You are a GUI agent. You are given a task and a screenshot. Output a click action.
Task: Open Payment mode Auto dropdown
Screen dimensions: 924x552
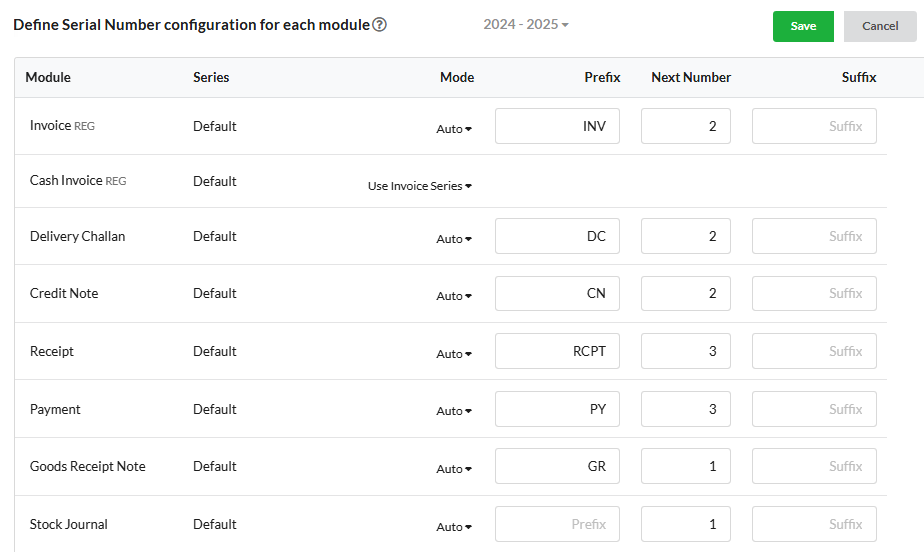(454, 411)
